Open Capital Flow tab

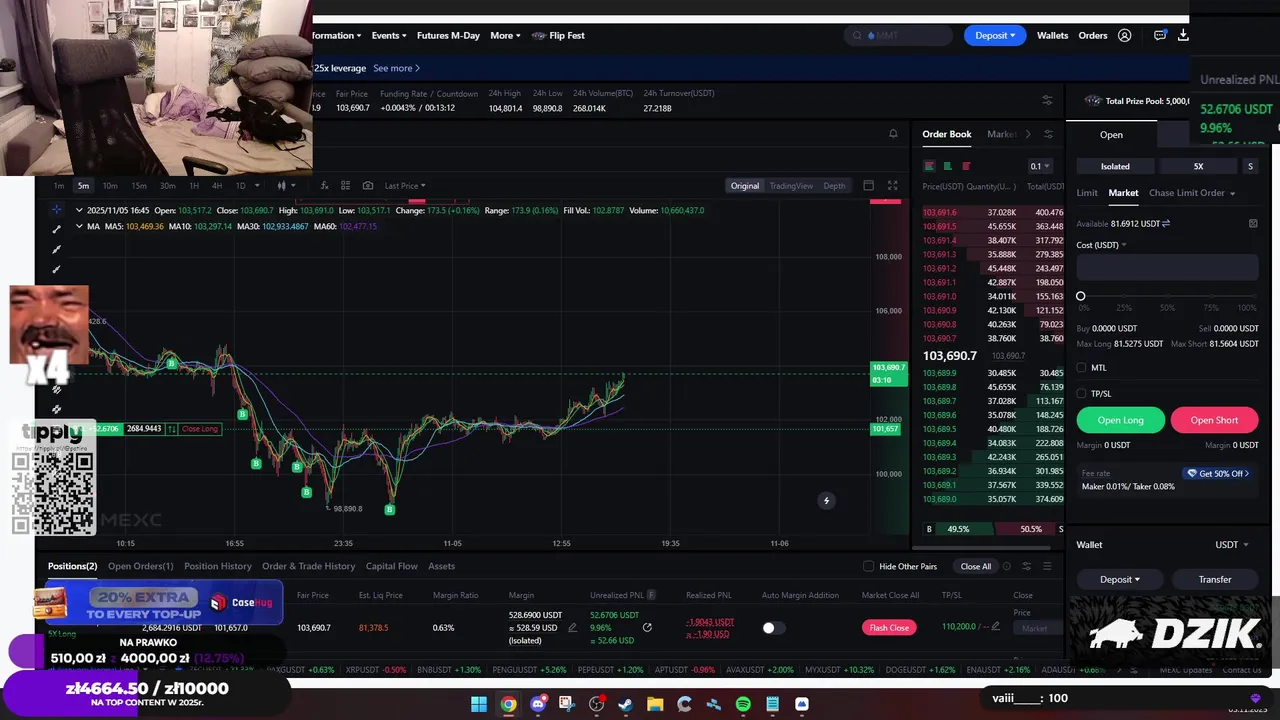click(x=392, y=566)
